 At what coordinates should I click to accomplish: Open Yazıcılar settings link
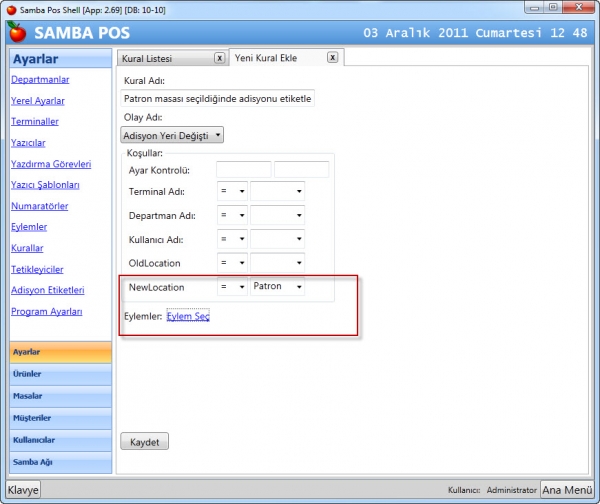point(28,143)
